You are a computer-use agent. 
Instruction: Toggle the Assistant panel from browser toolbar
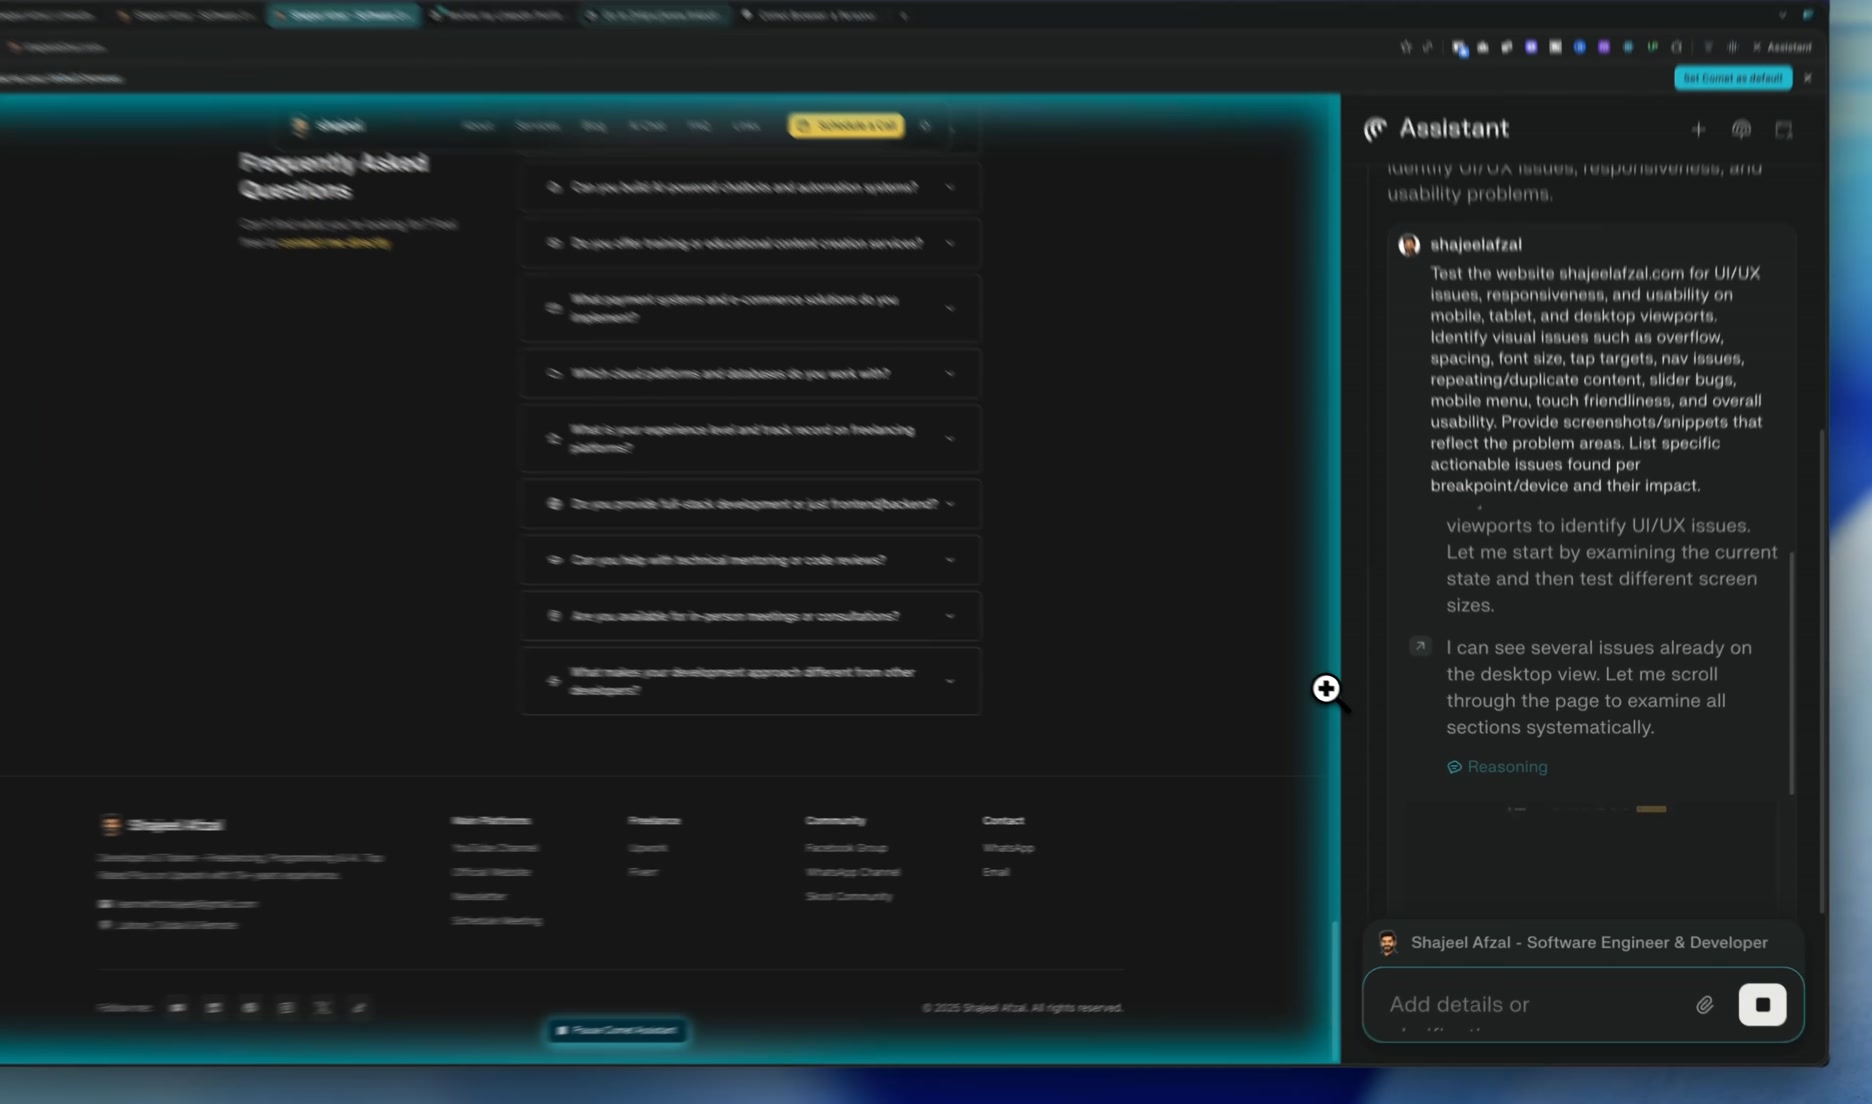(x=1782, y=47)
